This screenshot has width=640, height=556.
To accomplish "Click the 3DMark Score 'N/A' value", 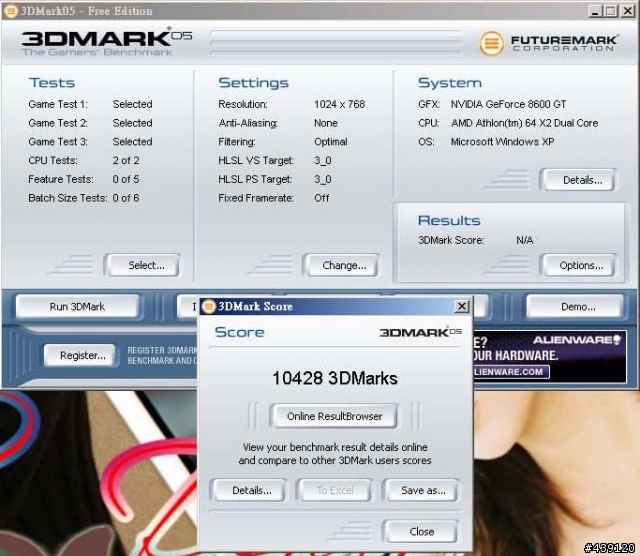I will (524, 240).
